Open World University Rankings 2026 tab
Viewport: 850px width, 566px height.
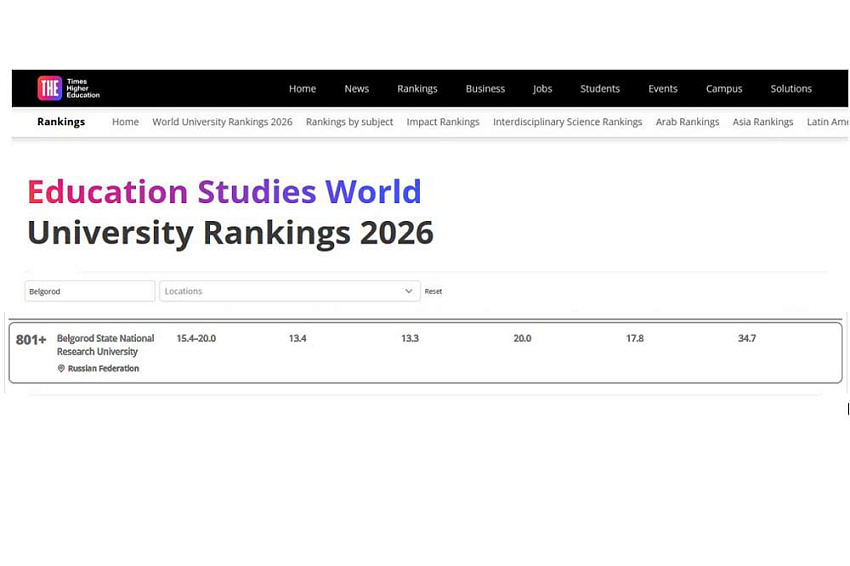(222, 122)
